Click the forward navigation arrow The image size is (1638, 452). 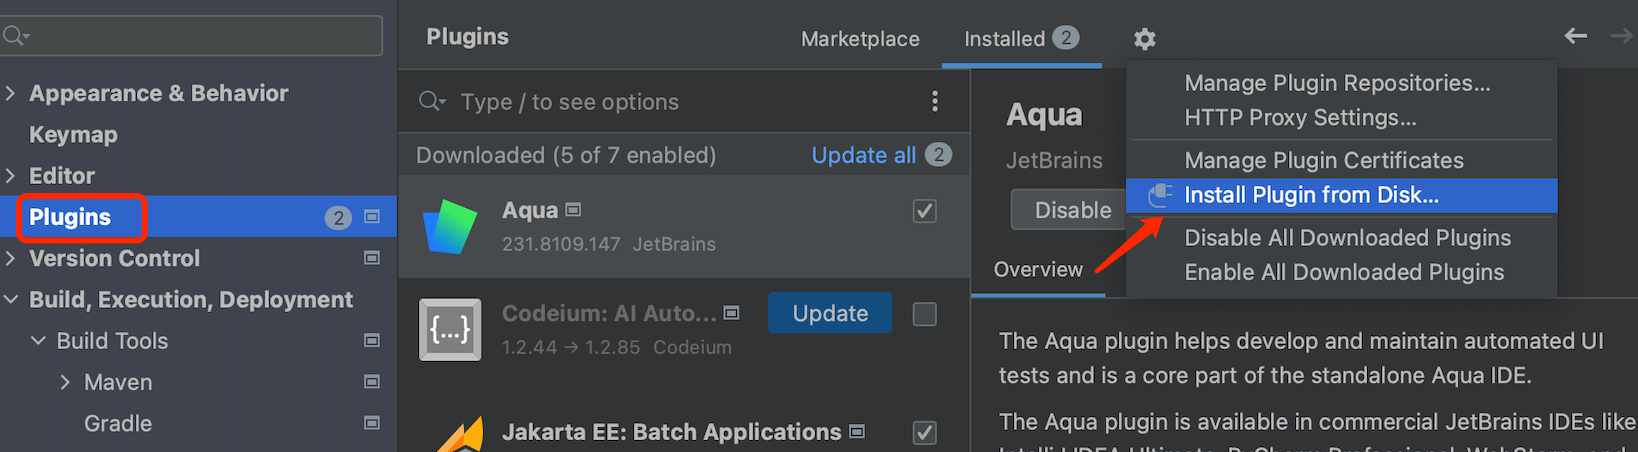click(1622, 36)
